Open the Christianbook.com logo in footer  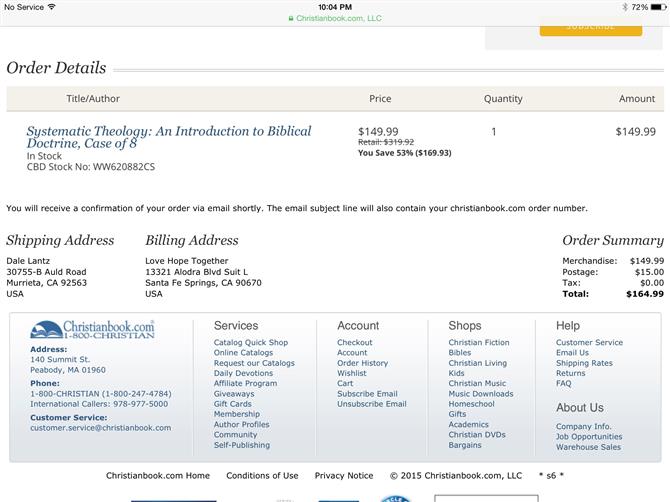[92, 330]
